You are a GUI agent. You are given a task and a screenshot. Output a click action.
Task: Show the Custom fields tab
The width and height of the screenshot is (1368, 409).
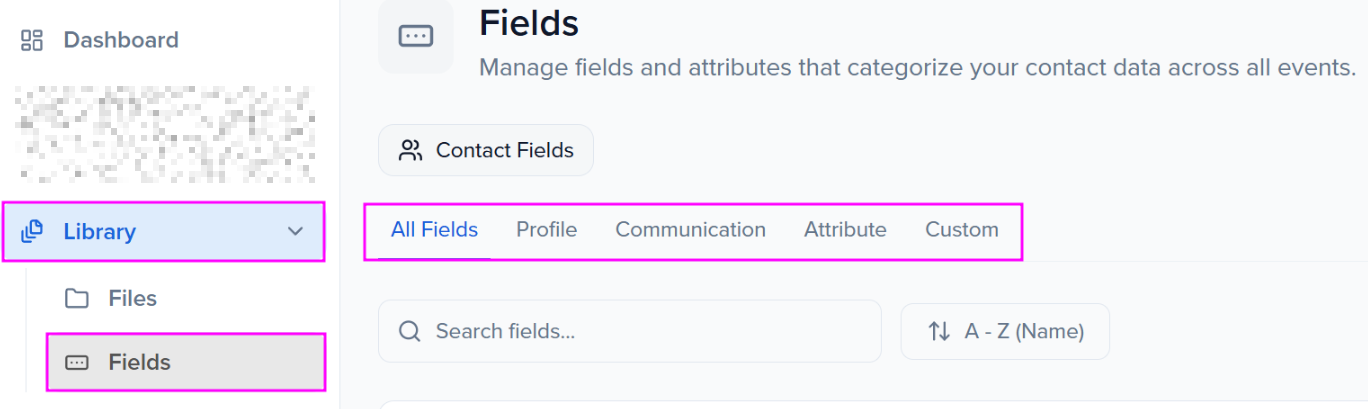(x=961, y=230)
